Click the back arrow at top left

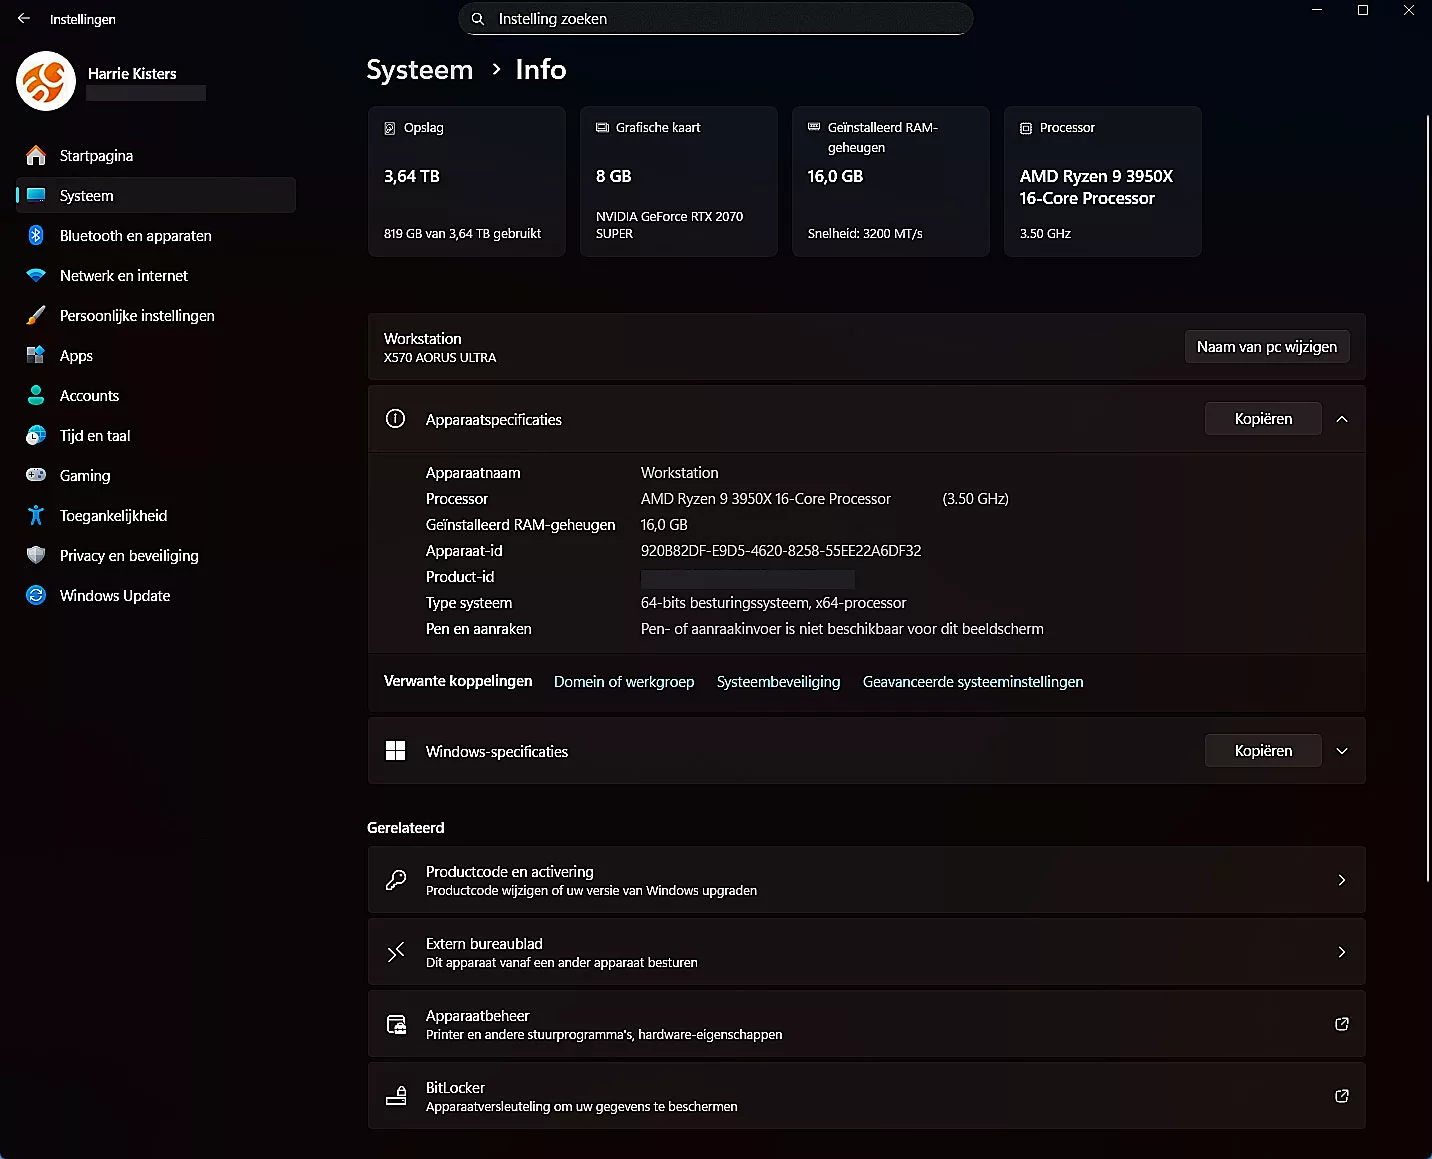click(22, 18)
